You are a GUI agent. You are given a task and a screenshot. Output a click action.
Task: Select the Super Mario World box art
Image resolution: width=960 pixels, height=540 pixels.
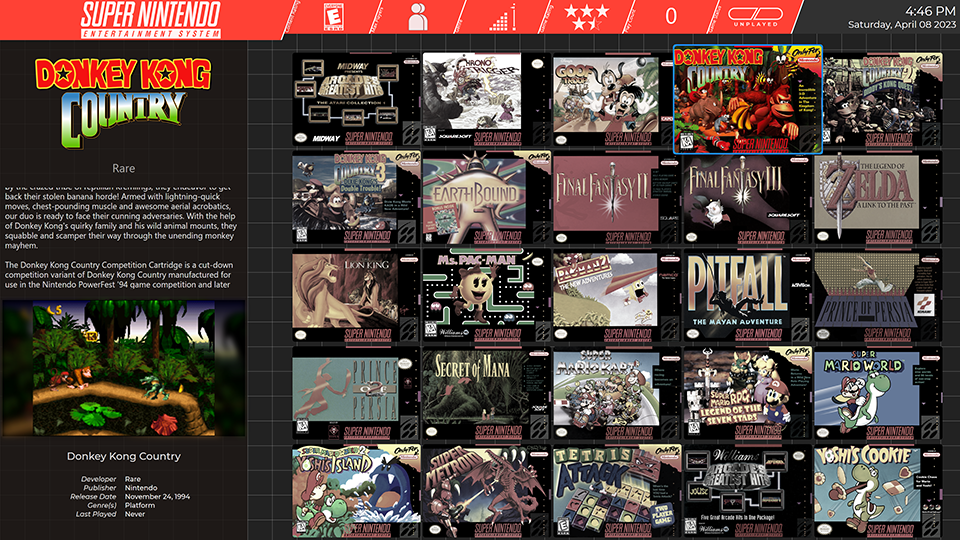tap(878, 393)
